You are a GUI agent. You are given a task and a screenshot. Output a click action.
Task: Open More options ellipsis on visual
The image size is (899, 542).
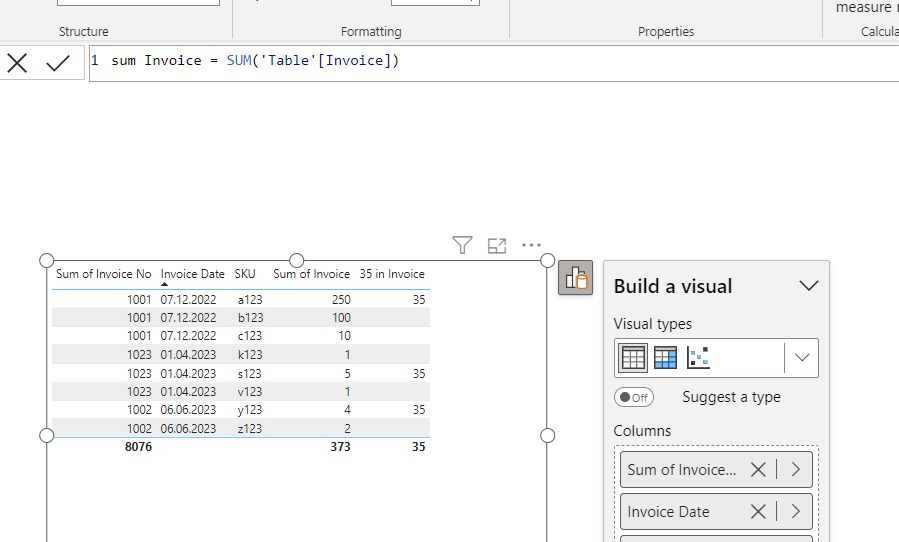pyautogui.click(x=531, y=245)
